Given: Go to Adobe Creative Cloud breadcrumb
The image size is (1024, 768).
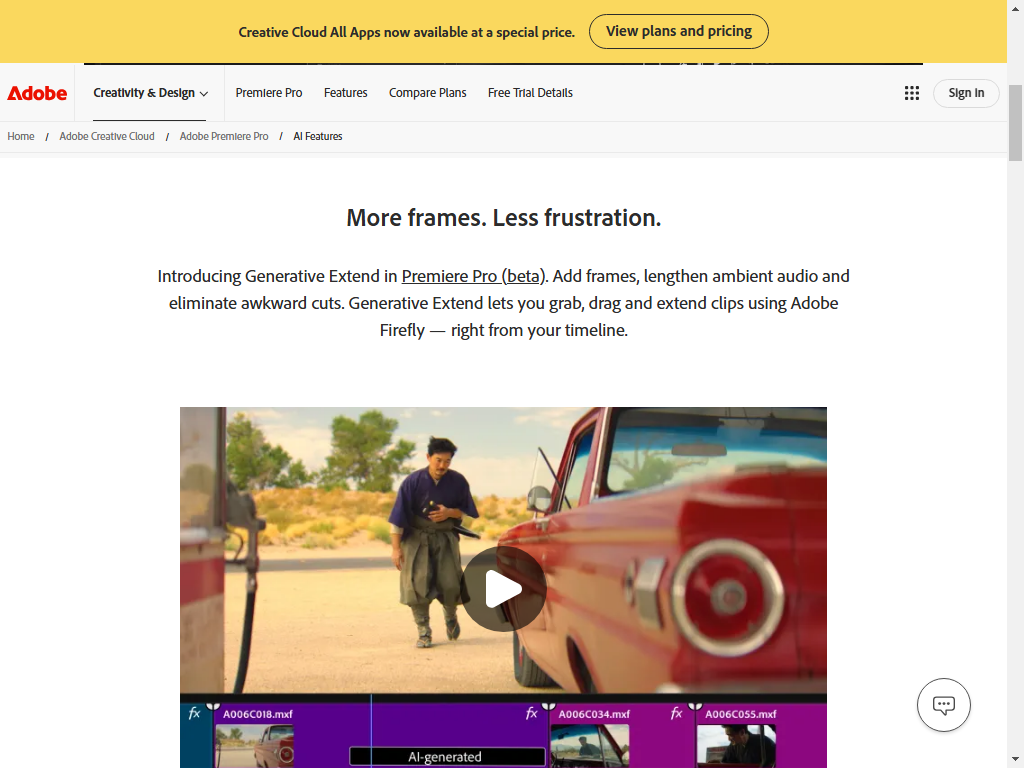Looking at the screenshot, I should [107, 136].
